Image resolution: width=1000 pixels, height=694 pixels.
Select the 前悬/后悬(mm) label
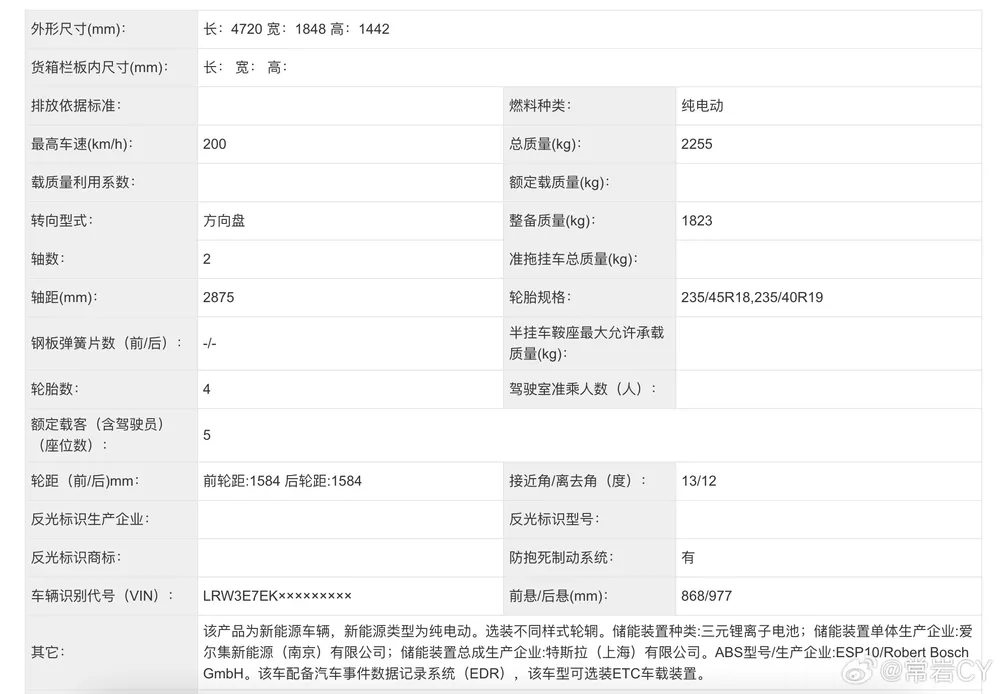[x=558, y=596]
